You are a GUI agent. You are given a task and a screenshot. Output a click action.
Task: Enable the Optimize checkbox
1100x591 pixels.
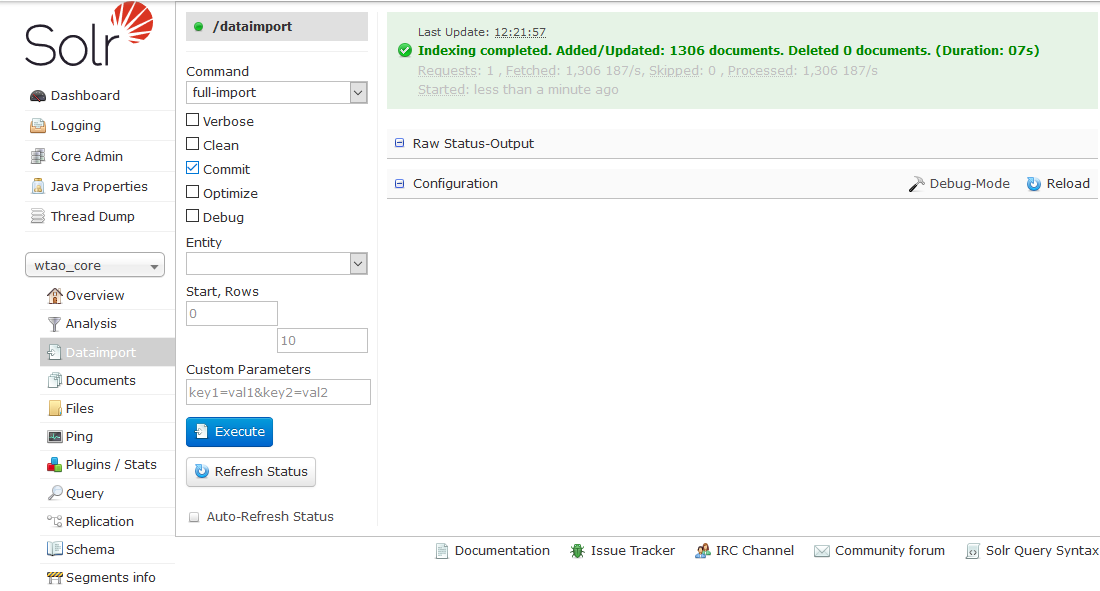click(192, 192)
